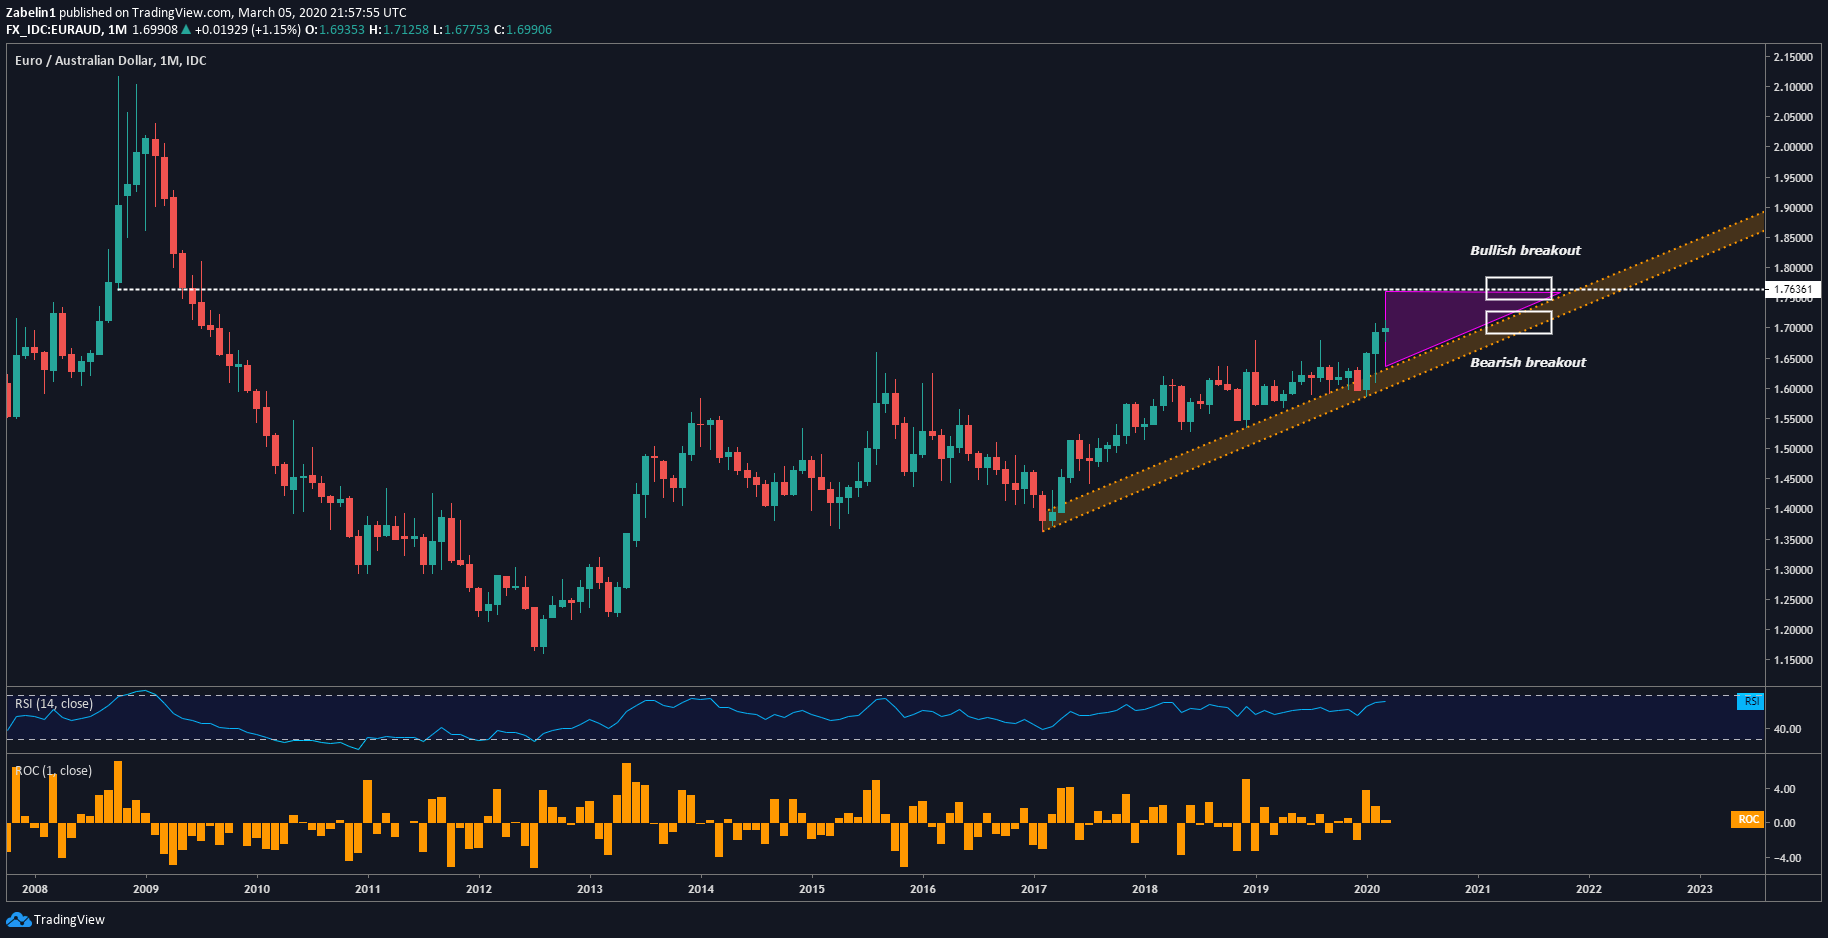Screen dimensions: 1828x938
Task: Click the high price H:1.71258 value
Action: 399,30
